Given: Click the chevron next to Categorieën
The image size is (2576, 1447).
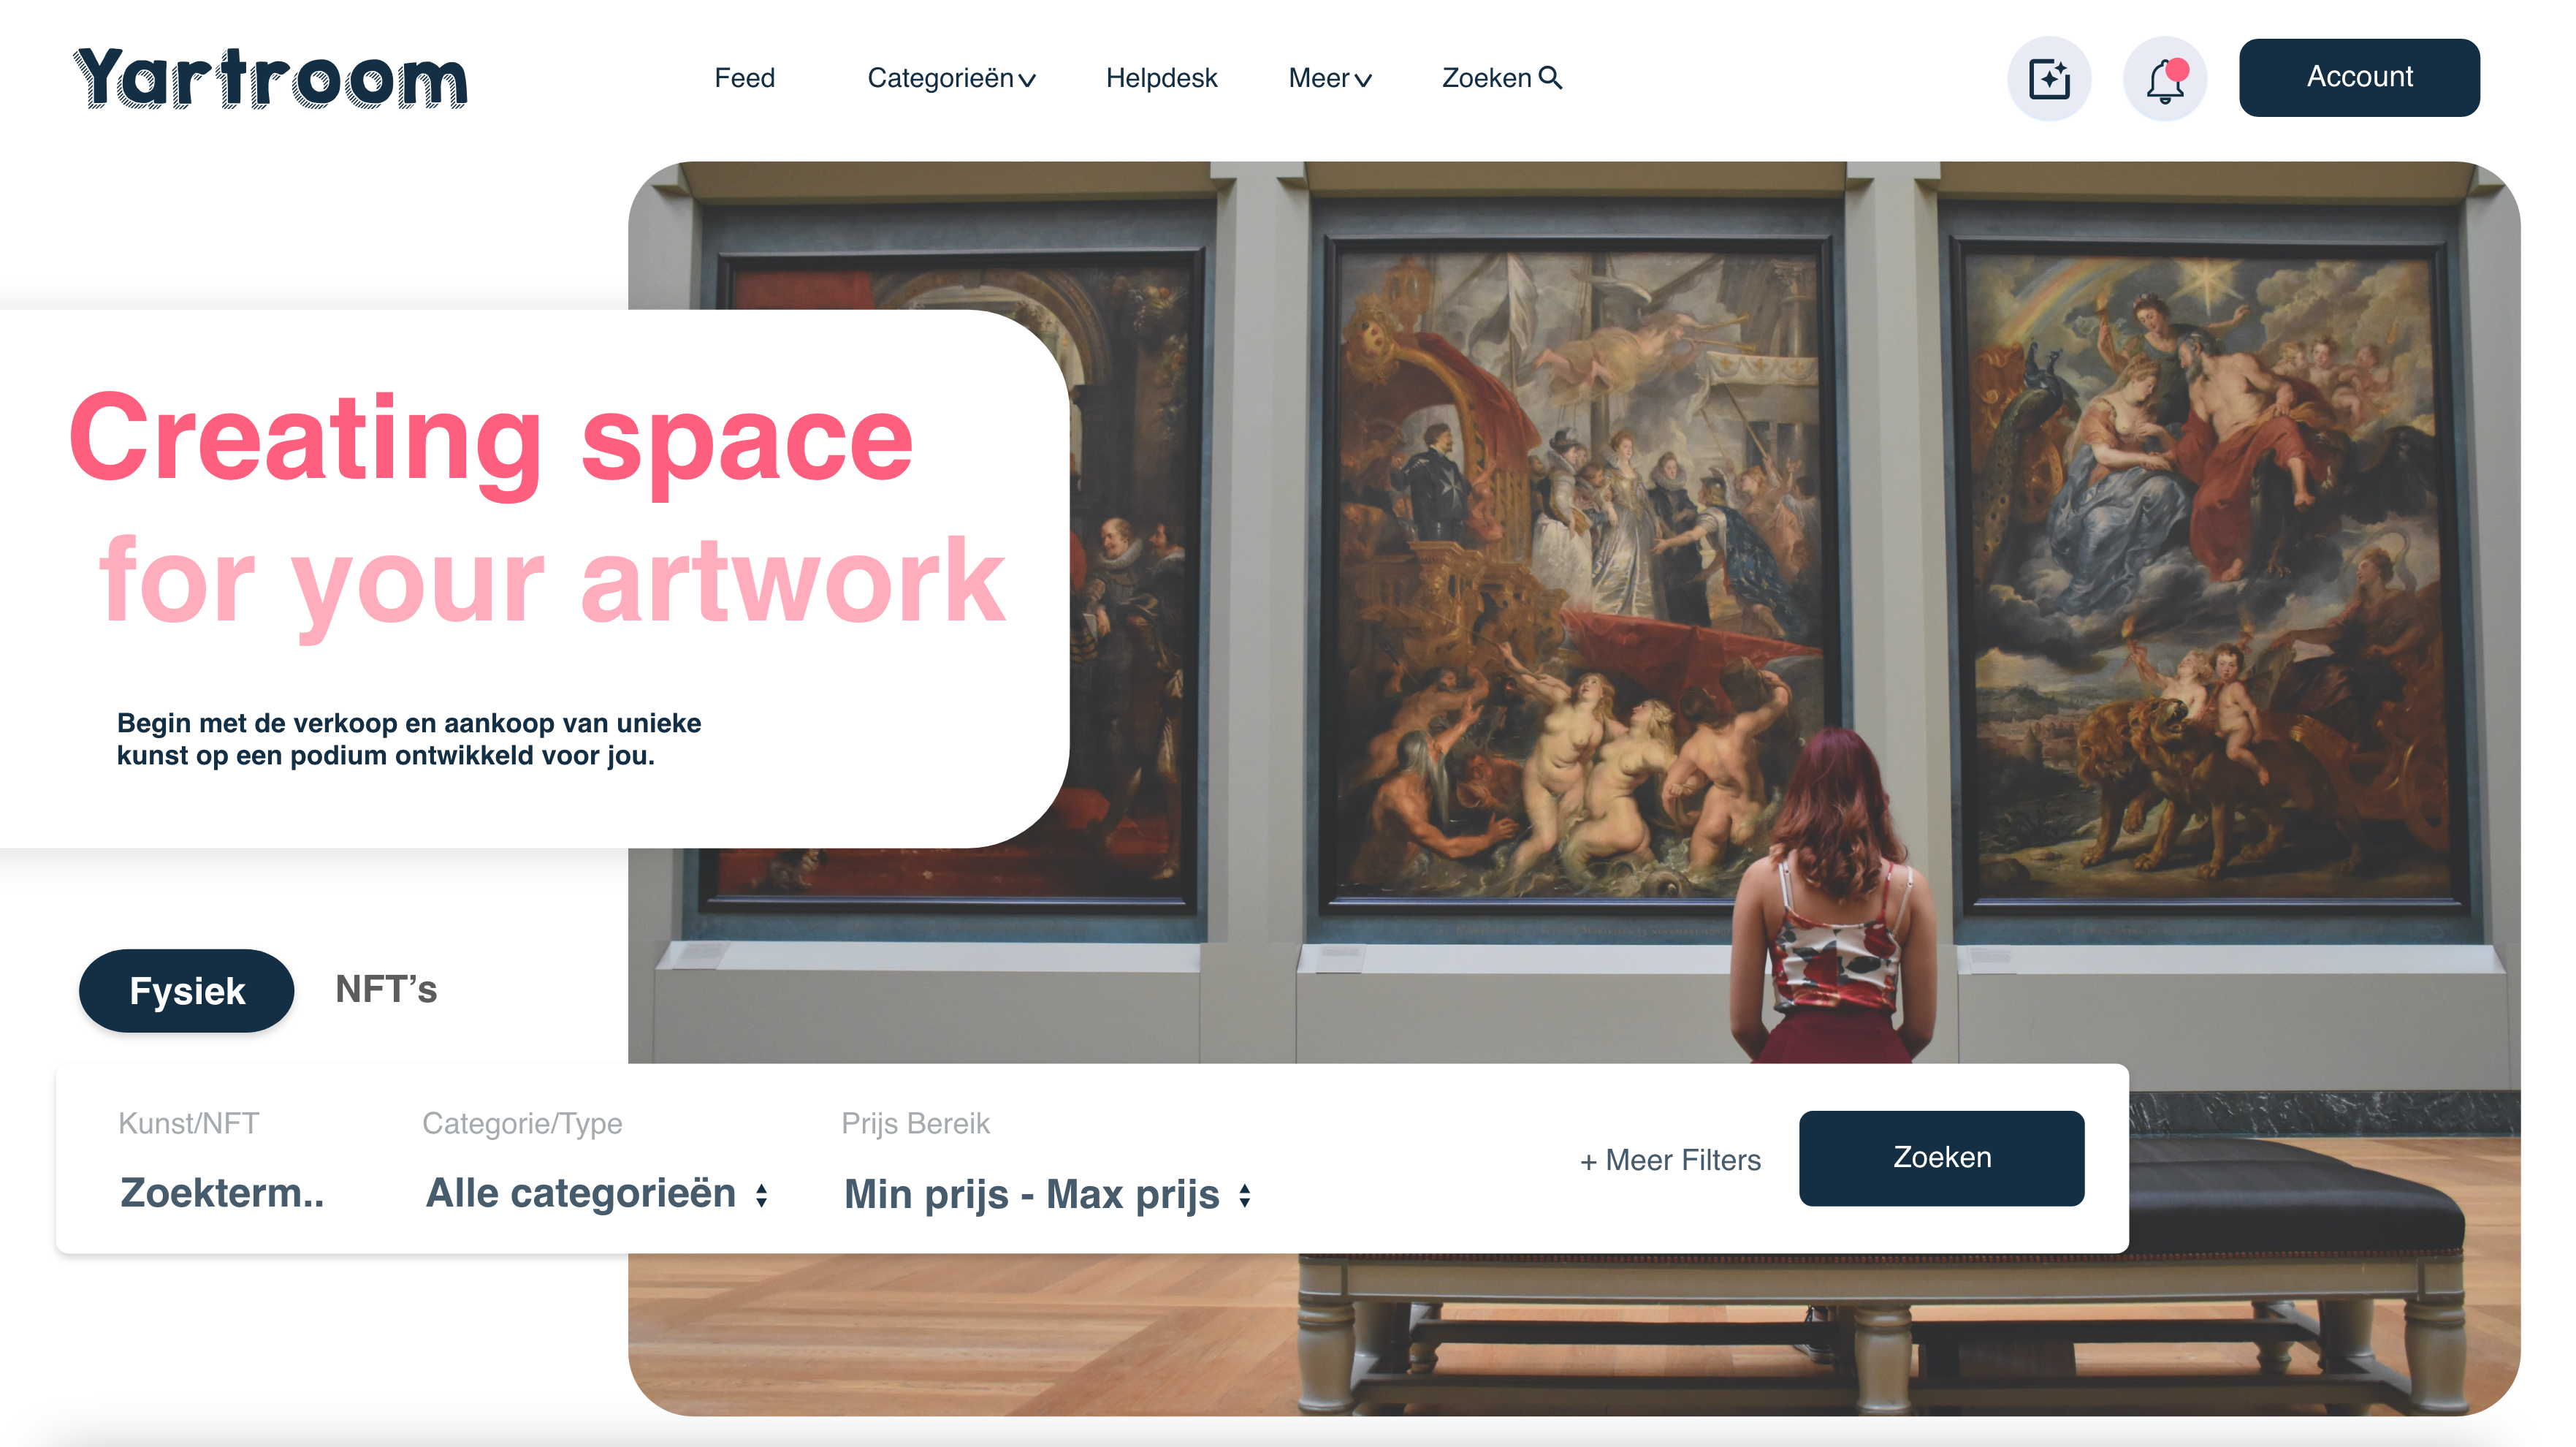Looking at the screenshot, I should pos(1027,80).
